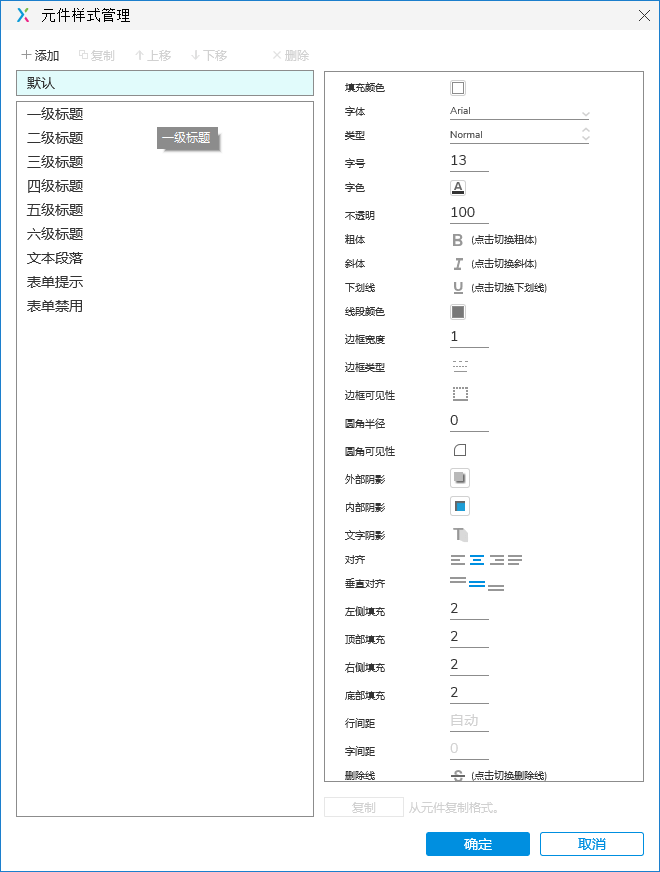Viewport: 660px width, 872px height.
Task: Open the 圆角可见性 corner visibility icon
Action: (460, 450)
